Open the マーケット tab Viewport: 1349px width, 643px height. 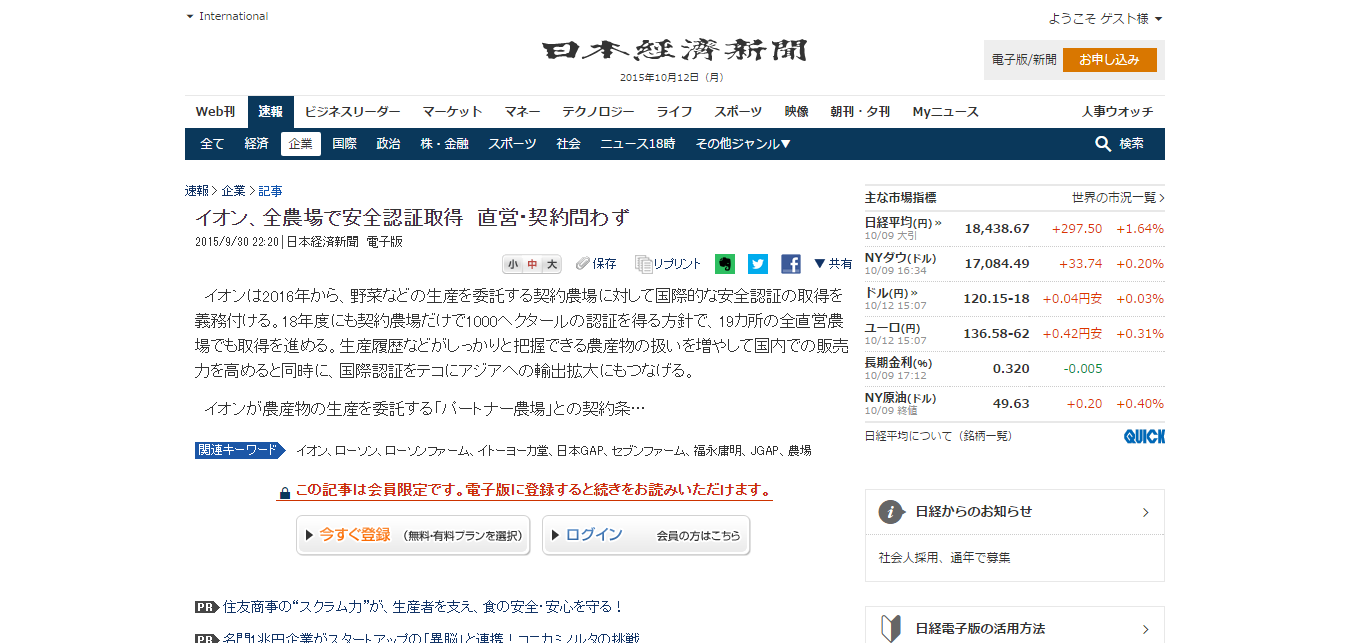[x=452, y=112]
